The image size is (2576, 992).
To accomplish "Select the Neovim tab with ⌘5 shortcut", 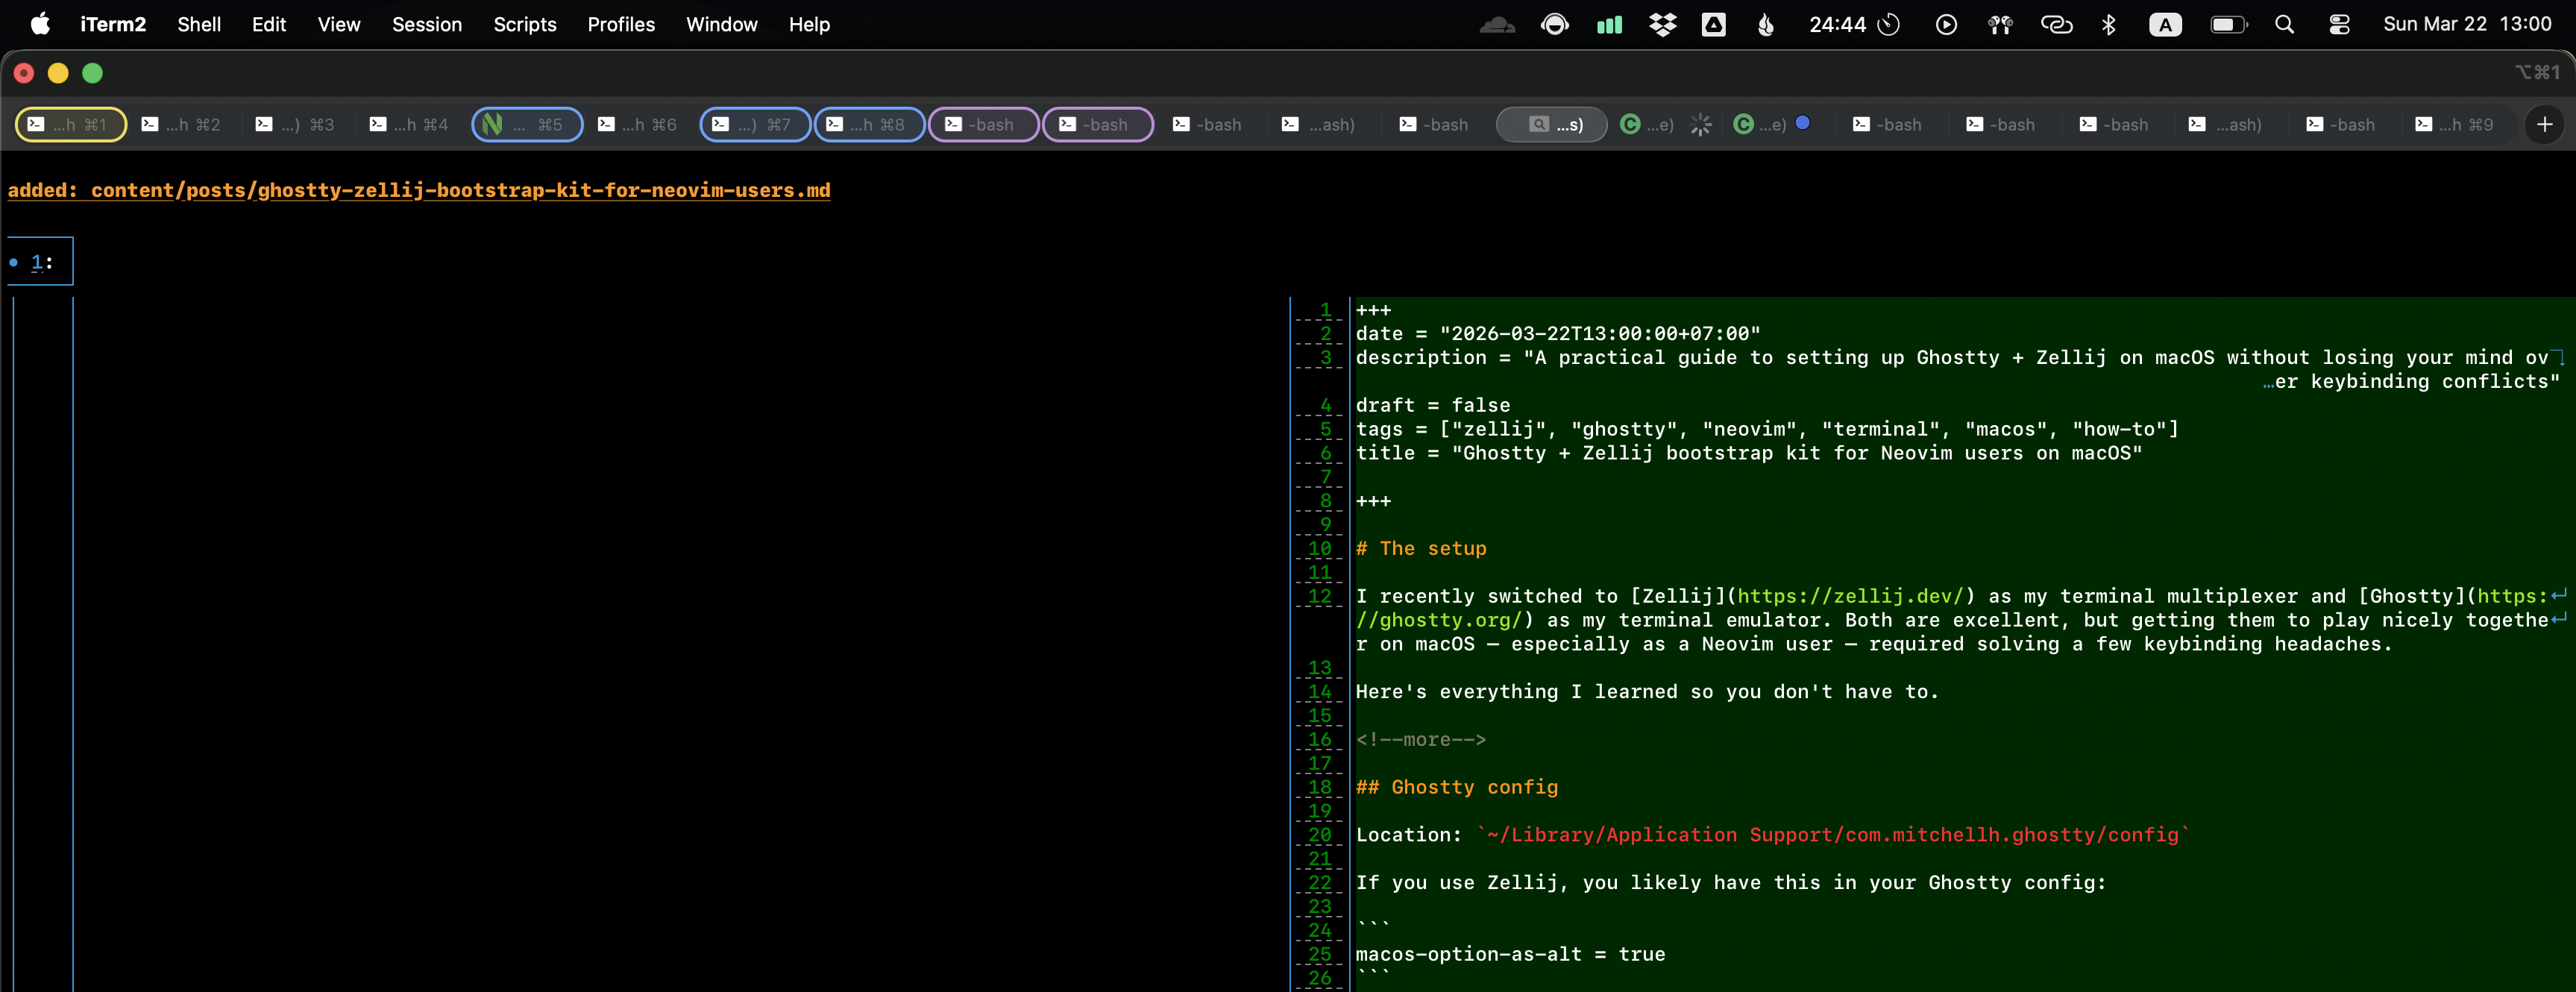I will coord(527,124).
